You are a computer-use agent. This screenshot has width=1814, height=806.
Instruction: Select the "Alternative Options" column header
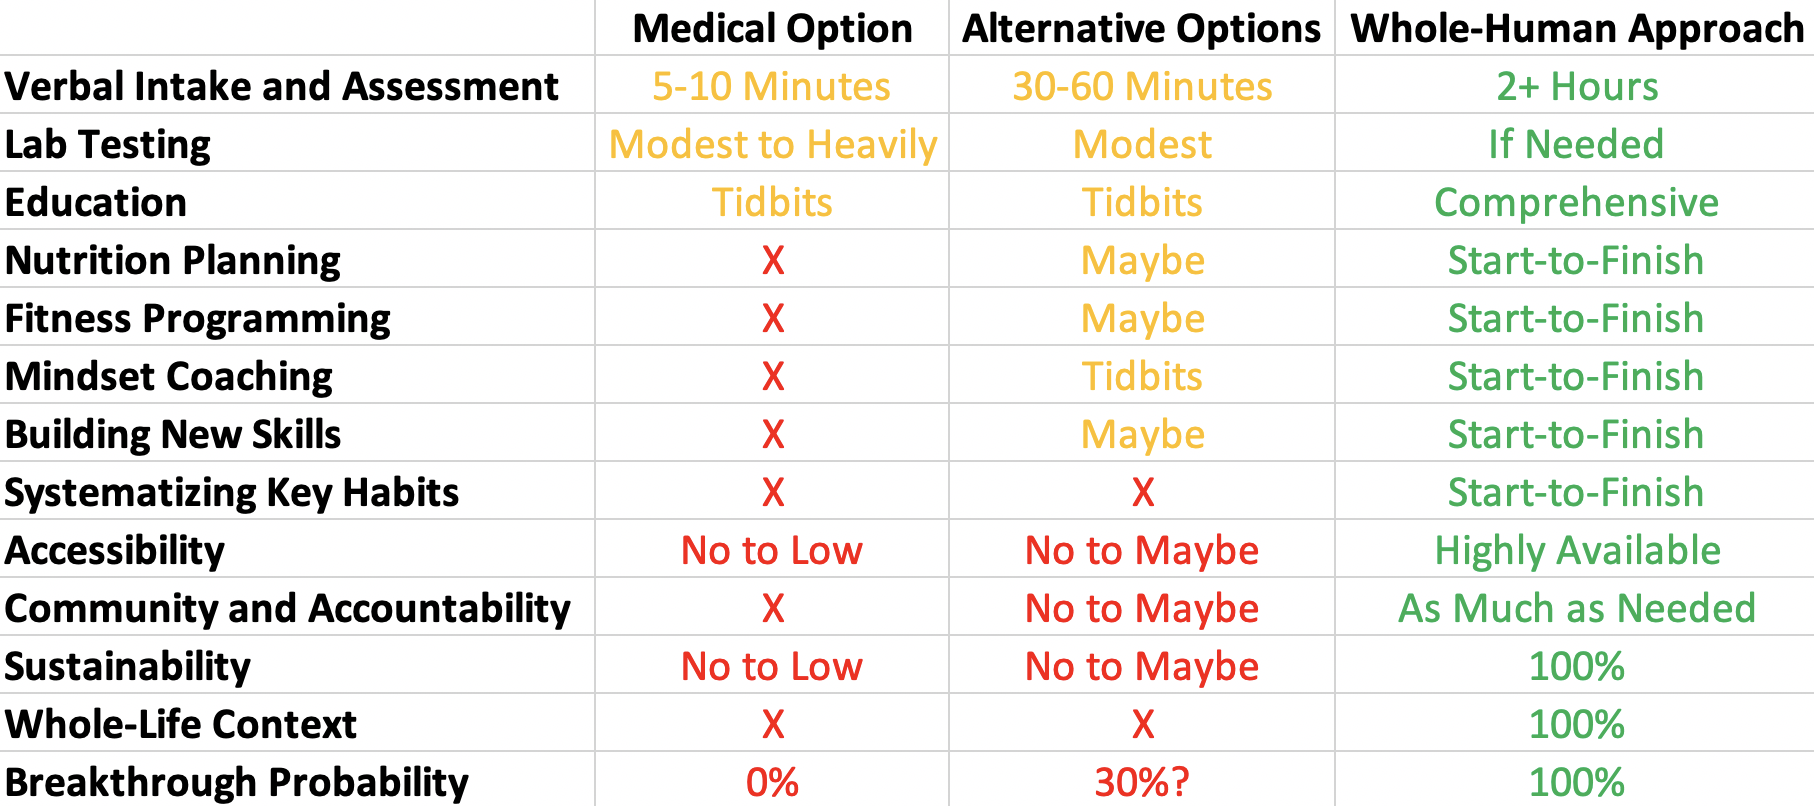click(1141, 28)
